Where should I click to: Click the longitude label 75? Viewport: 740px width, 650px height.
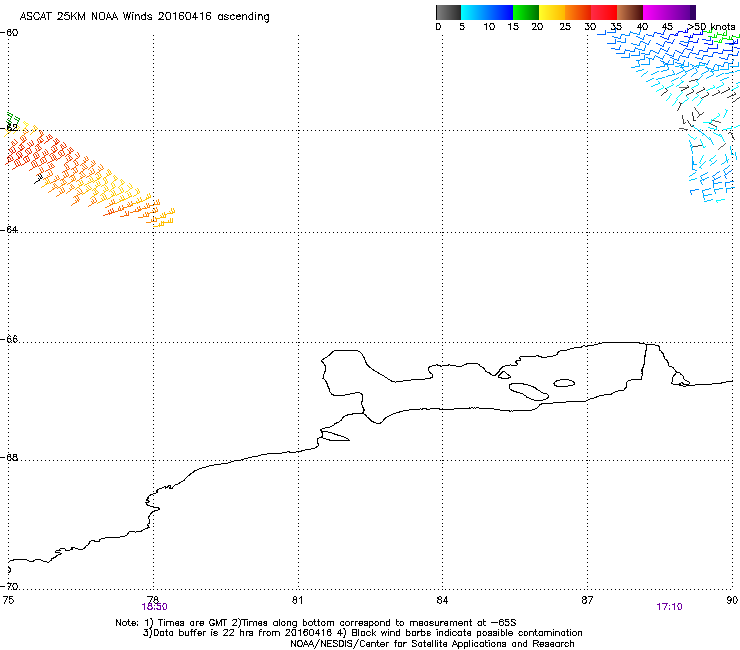click(x=8, y=600)
